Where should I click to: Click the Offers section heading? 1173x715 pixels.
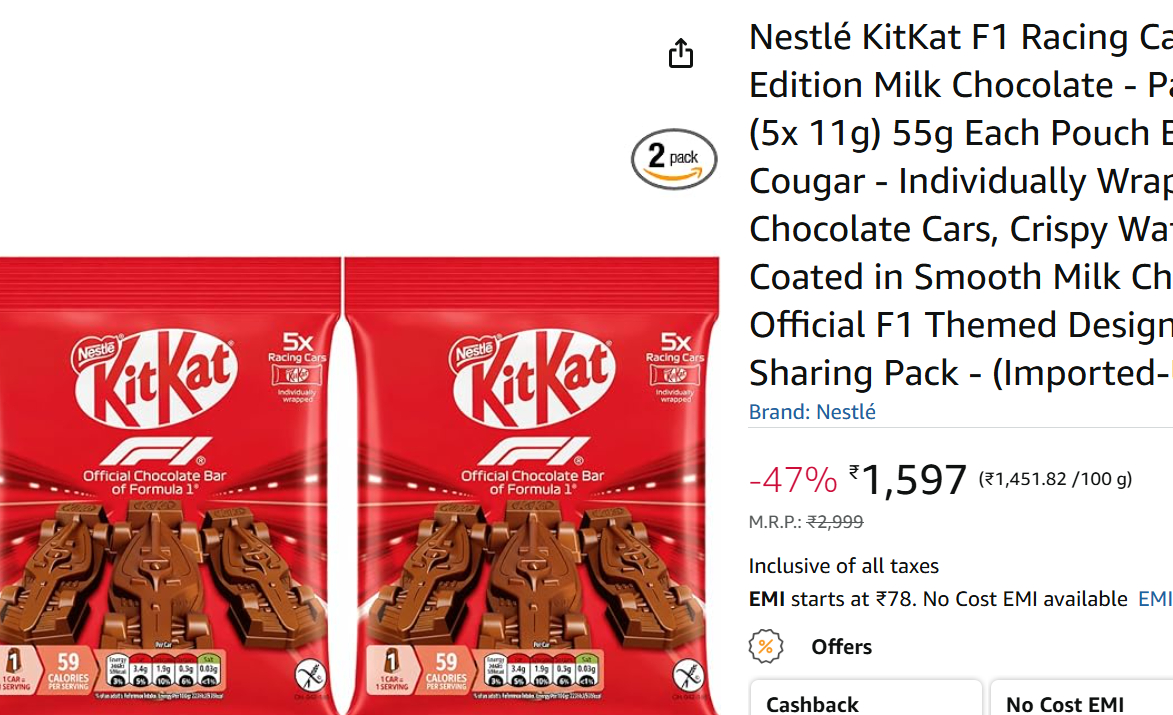click(x=842, y=647)
